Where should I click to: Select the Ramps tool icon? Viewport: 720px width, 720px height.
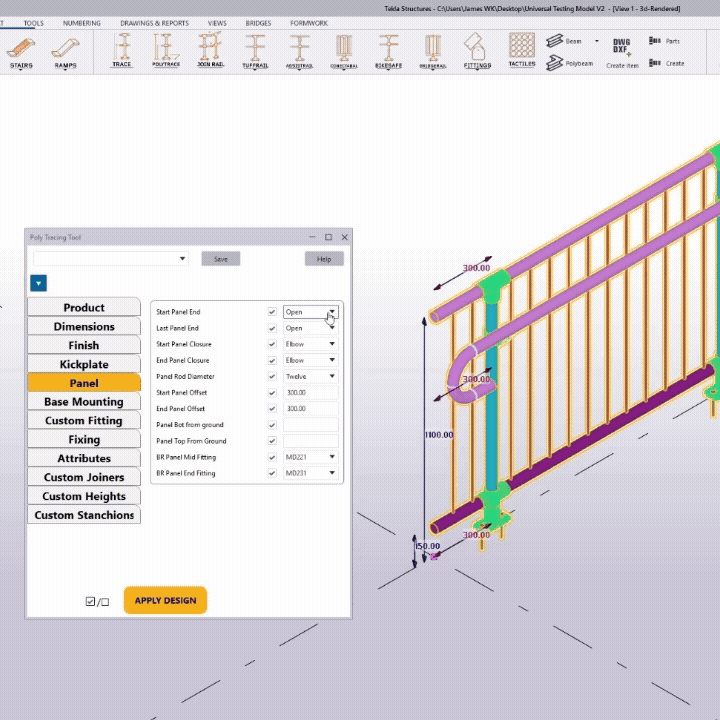point(65,51)
